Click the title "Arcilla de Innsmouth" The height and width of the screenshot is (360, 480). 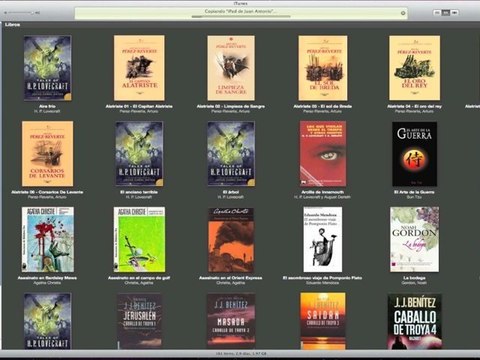coord(322,192)
